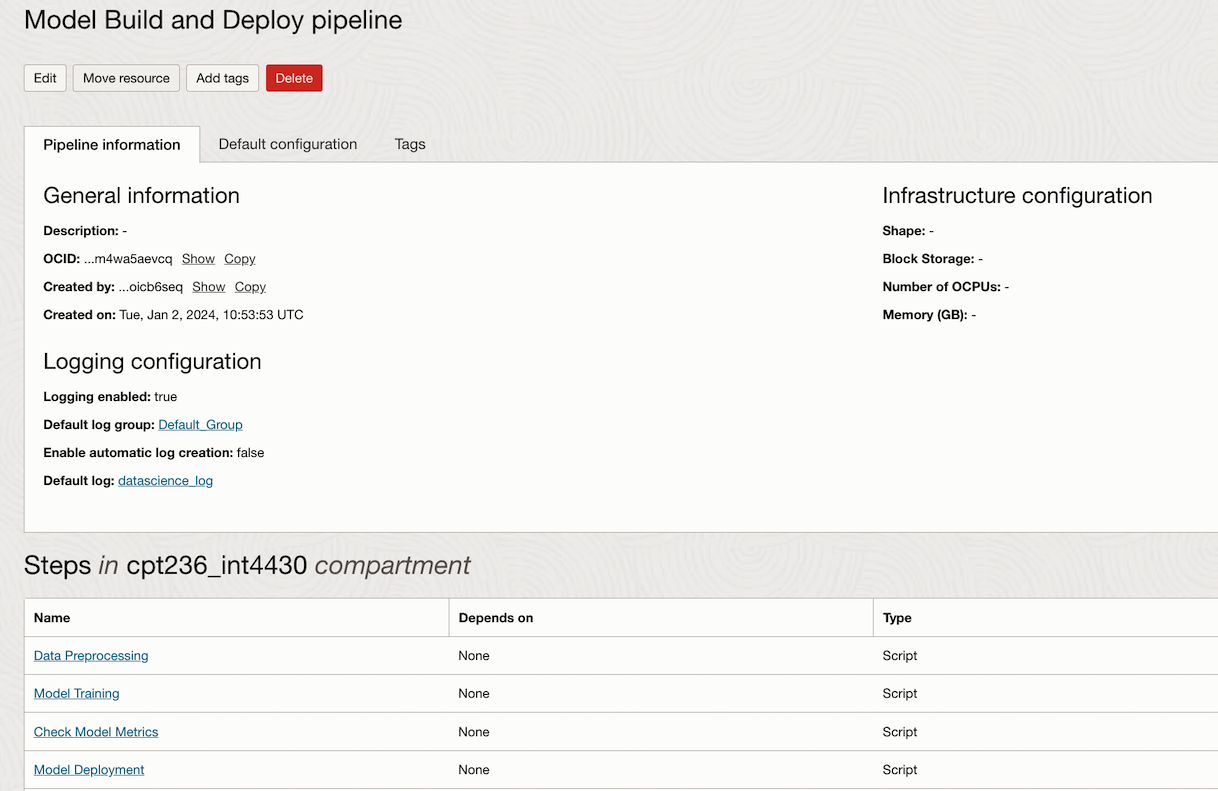
Task: Copy the Created by identifier
Action: (249, 286)
